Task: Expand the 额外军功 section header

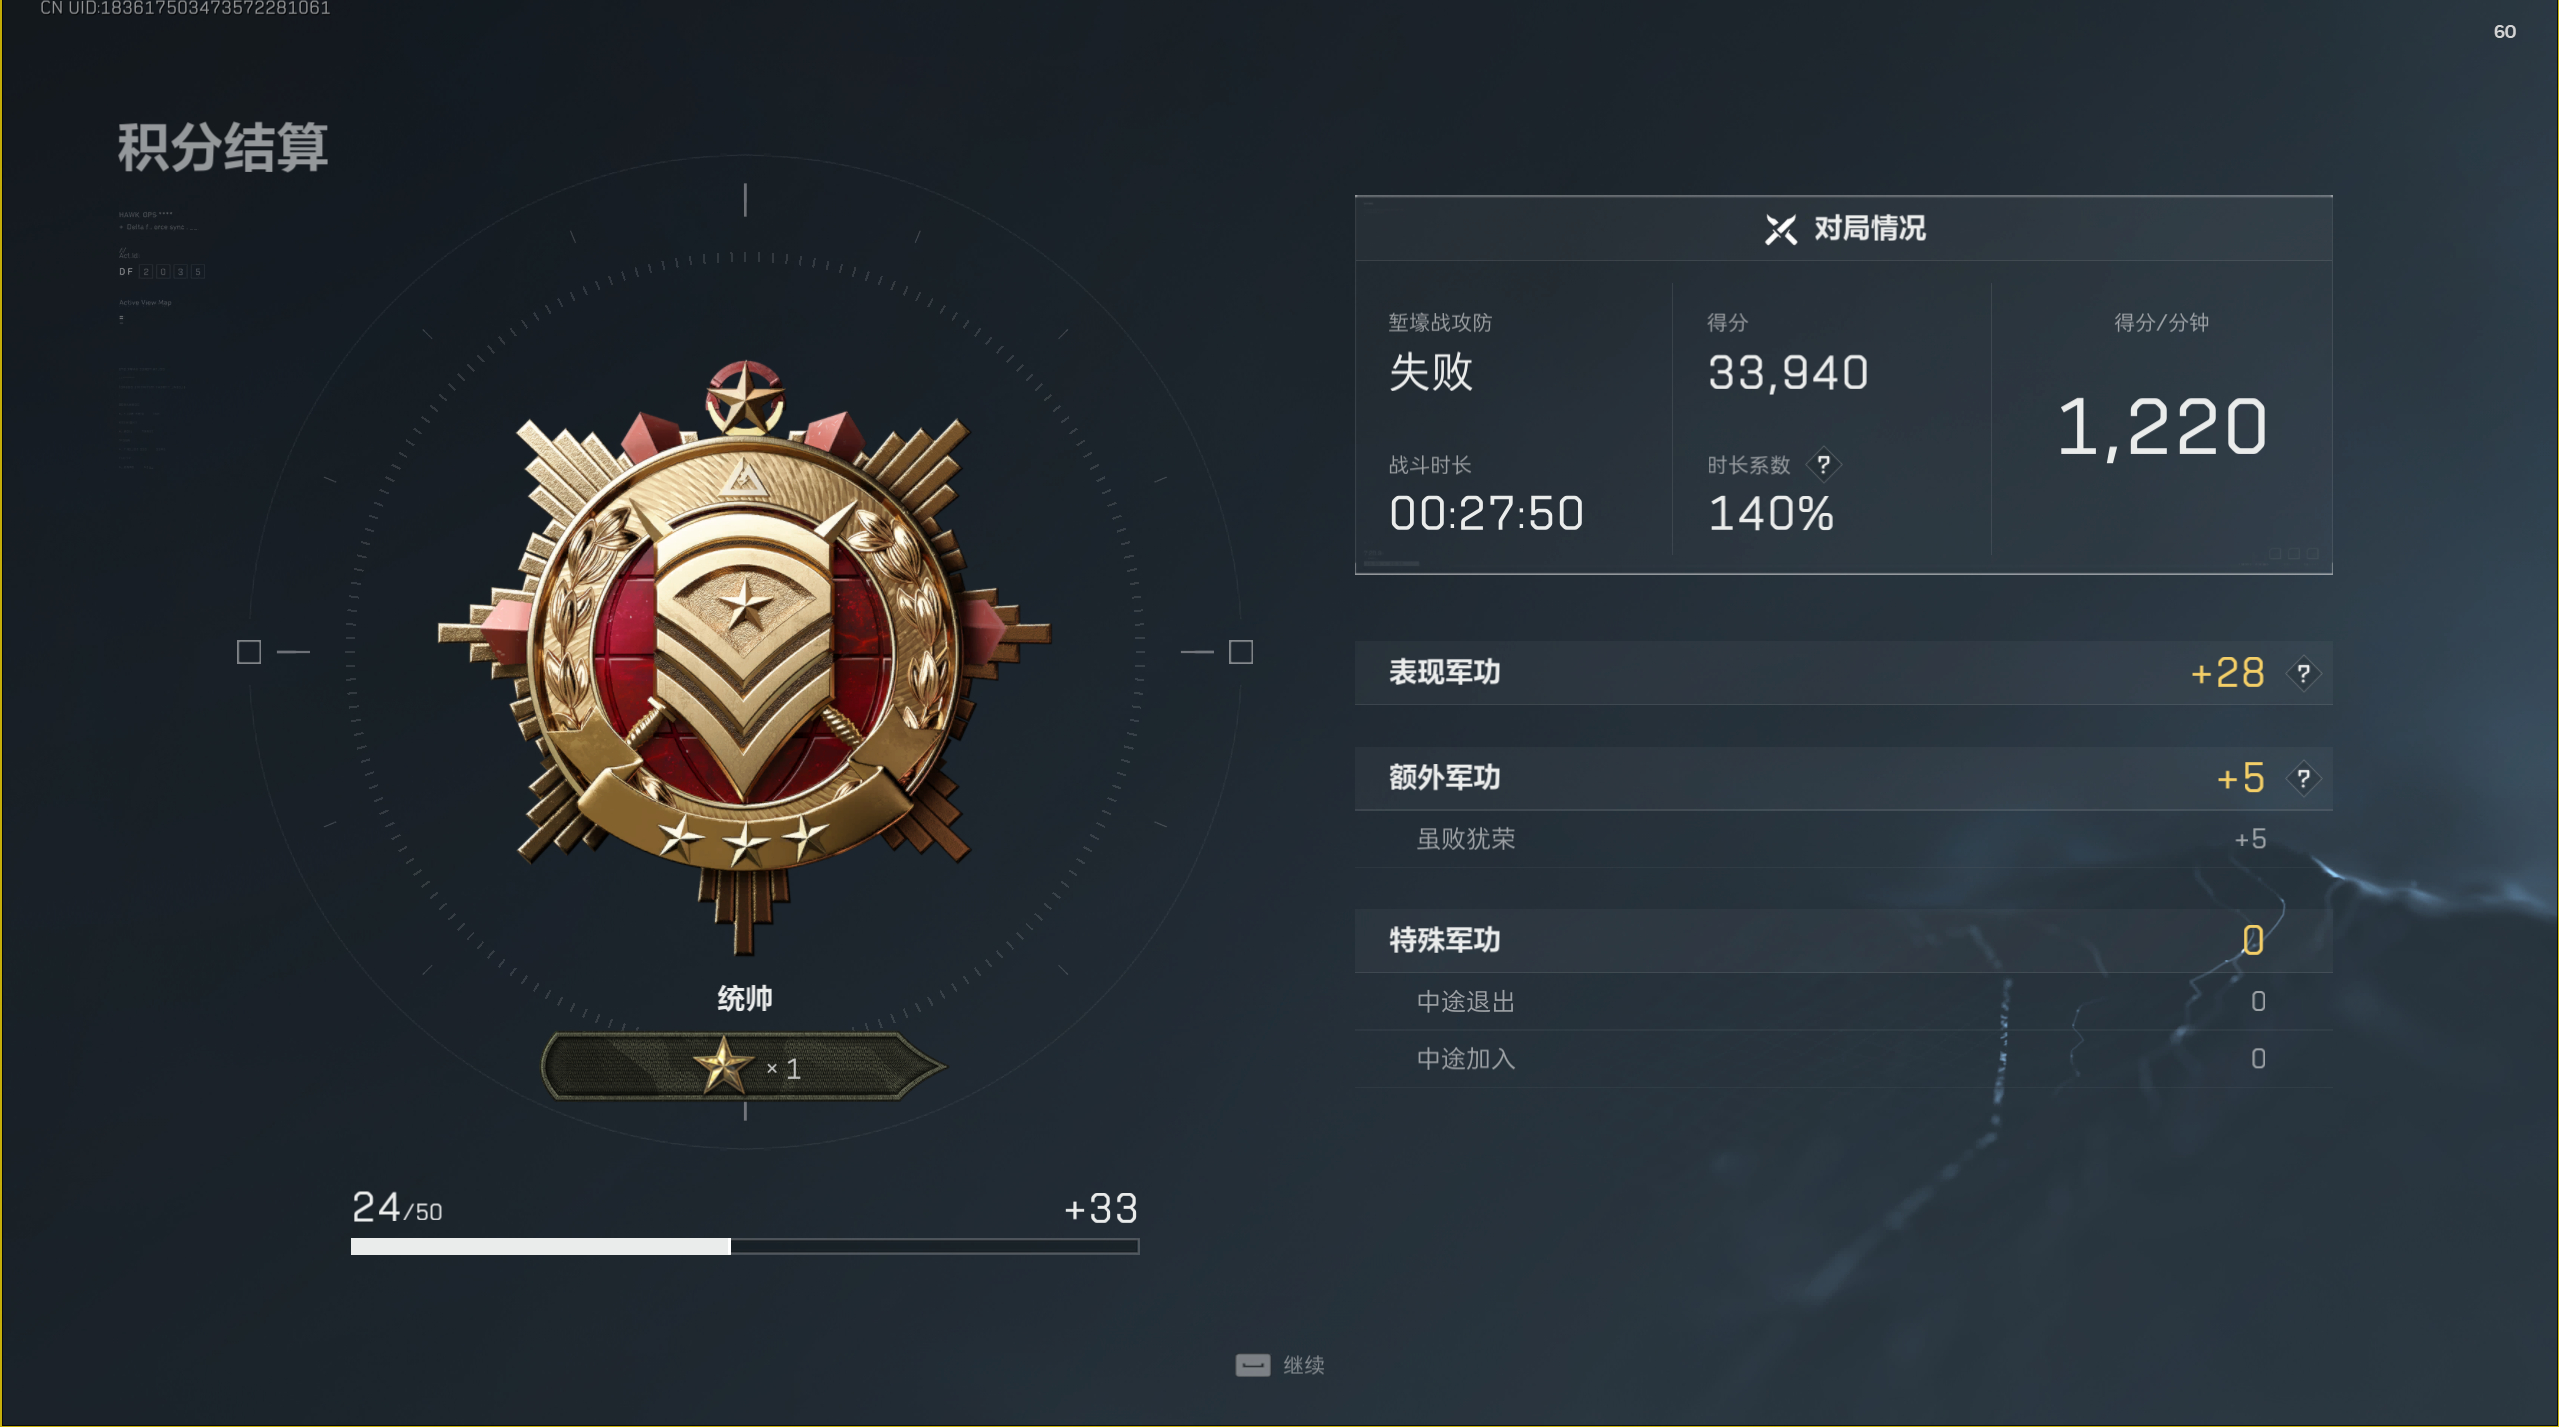Action: point(1843,778)
